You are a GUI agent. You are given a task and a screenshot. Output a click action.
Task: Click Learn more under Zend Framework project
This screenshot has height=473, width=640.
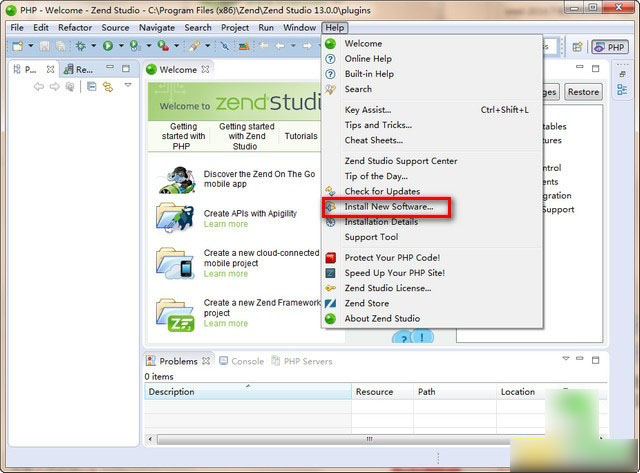[x=226, y=324]
